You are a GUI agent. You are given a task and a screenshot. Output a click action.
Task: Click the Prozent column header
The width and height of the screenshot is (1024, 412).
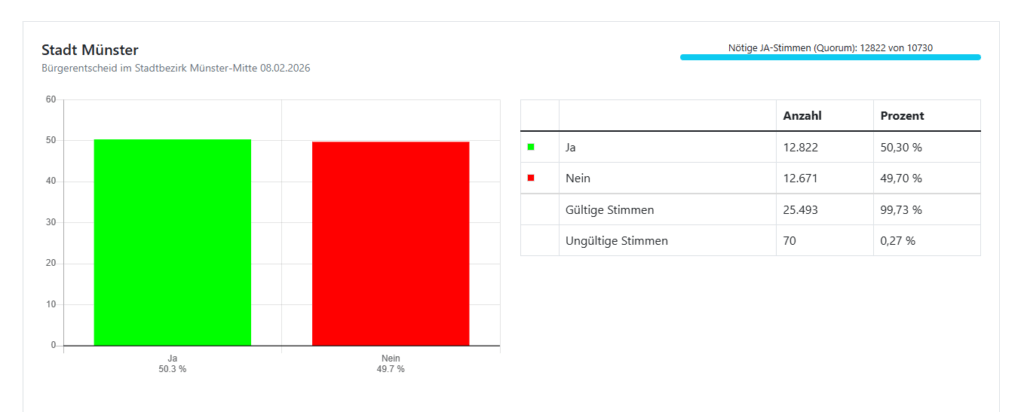click(x=902, y=116)
